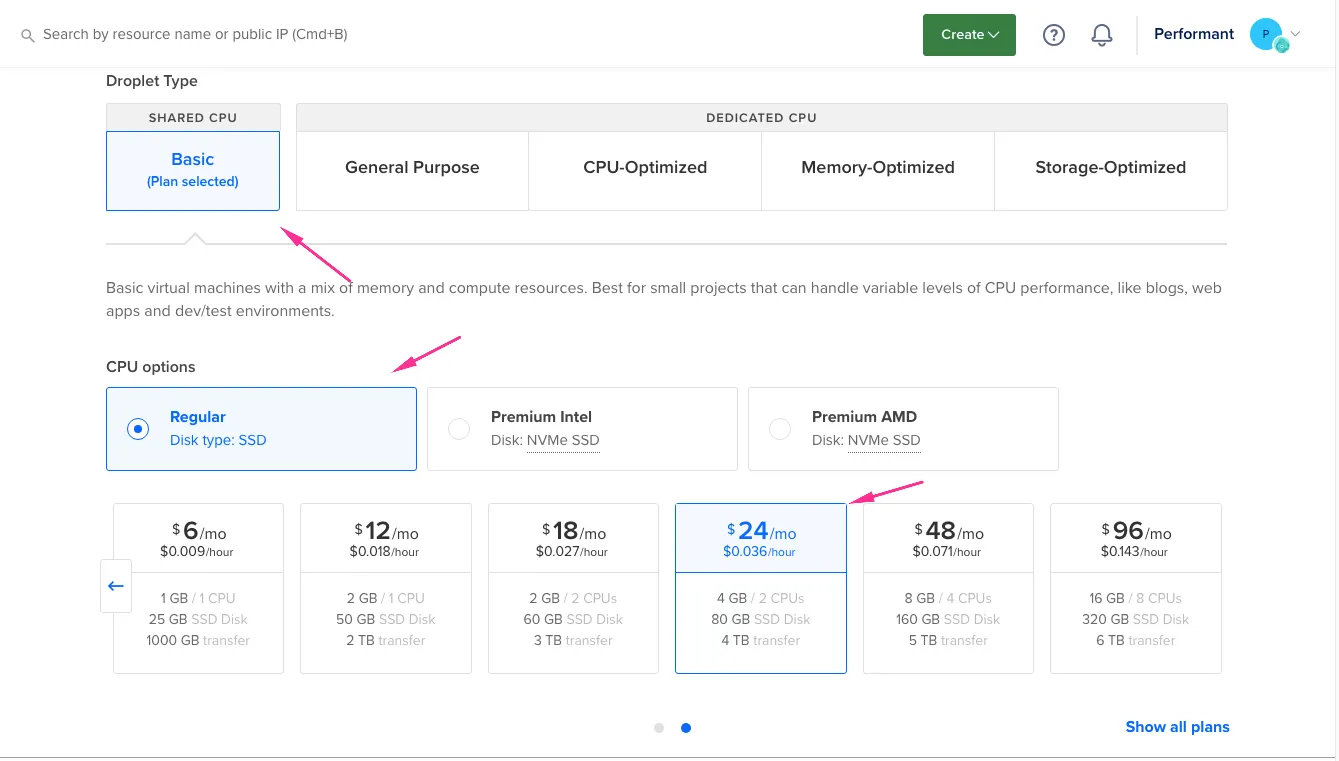Click the Show all plans link
This screenshot has width=1339, height=761.
click(x=1177, y=727)
